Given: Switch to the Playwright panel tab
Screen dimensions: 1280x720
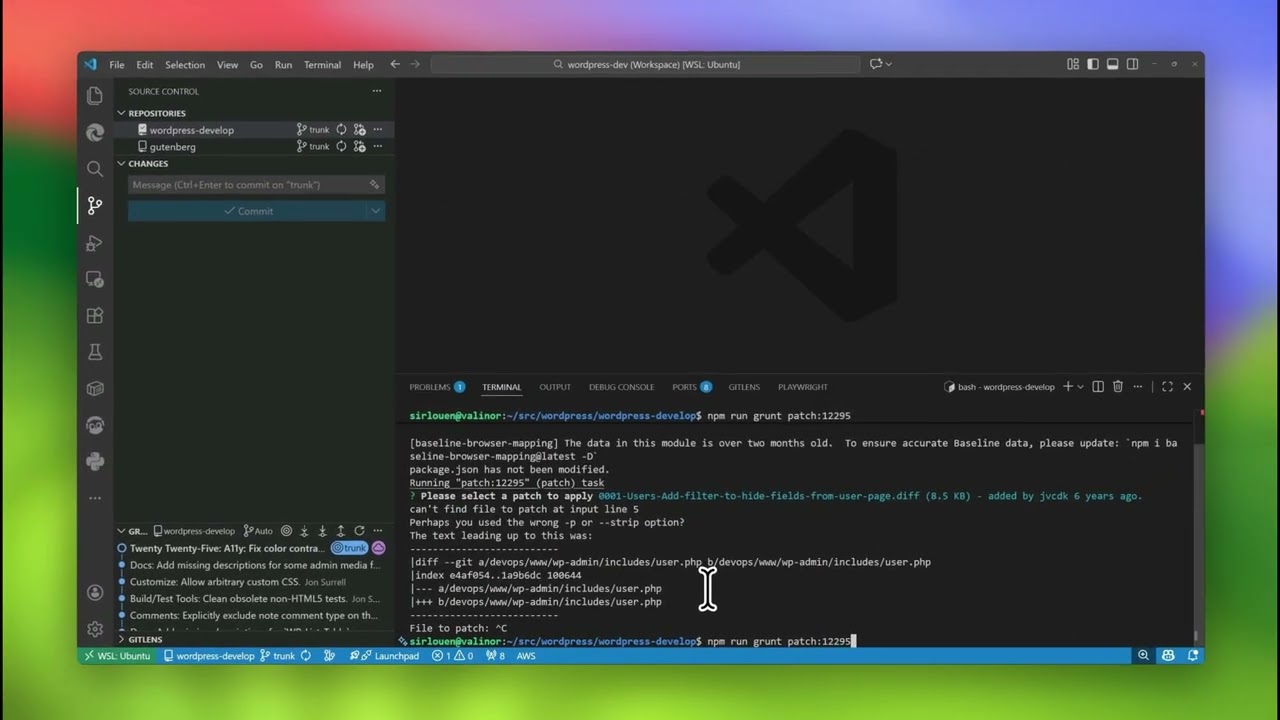Looking at the screenshot, I should 803,387.
